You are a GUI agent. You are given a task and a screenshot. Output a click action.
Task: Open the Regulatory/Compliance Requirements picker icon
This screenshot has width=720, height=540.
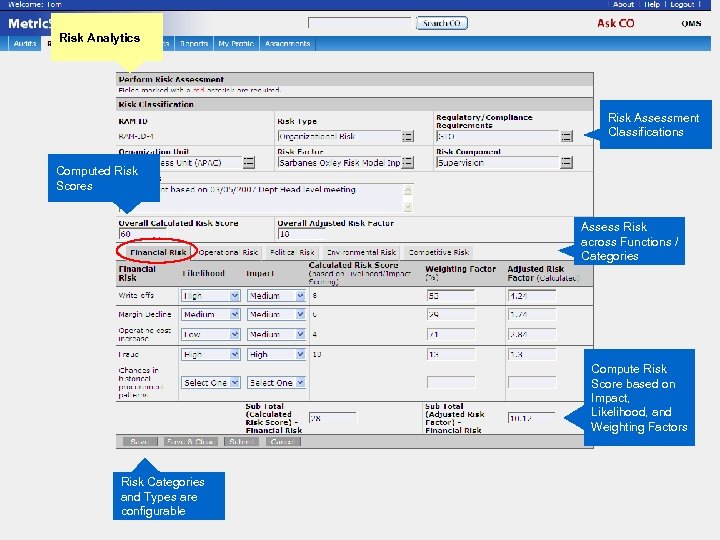(567, 136)
